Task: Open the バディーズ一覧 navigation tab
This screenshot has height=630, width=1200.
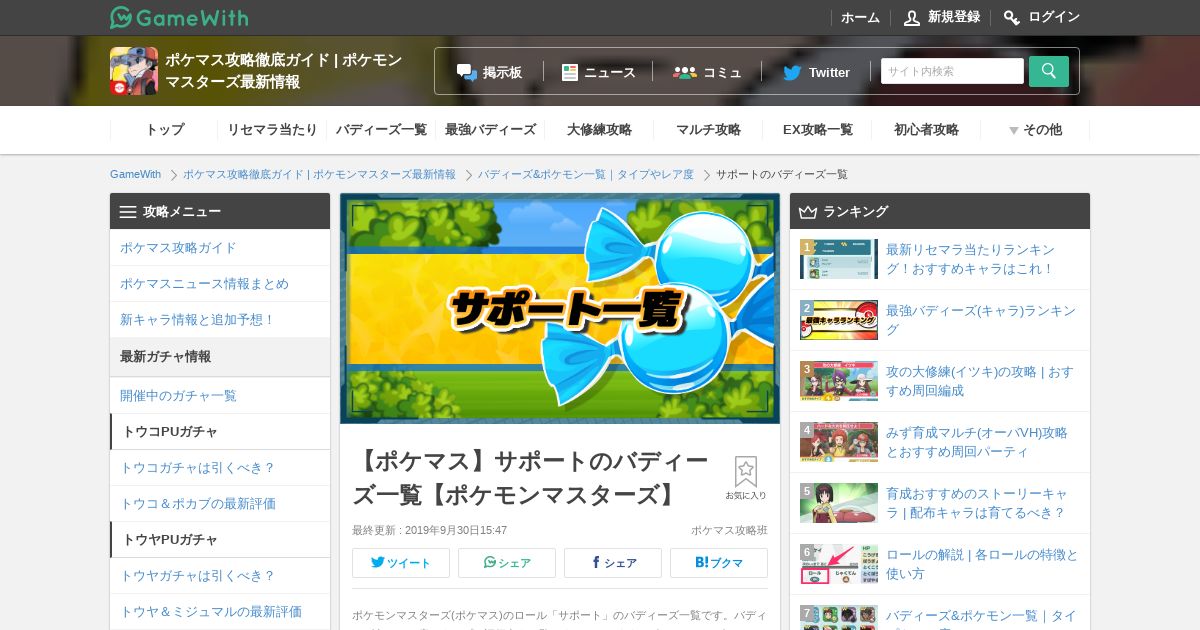Action: 381,130
